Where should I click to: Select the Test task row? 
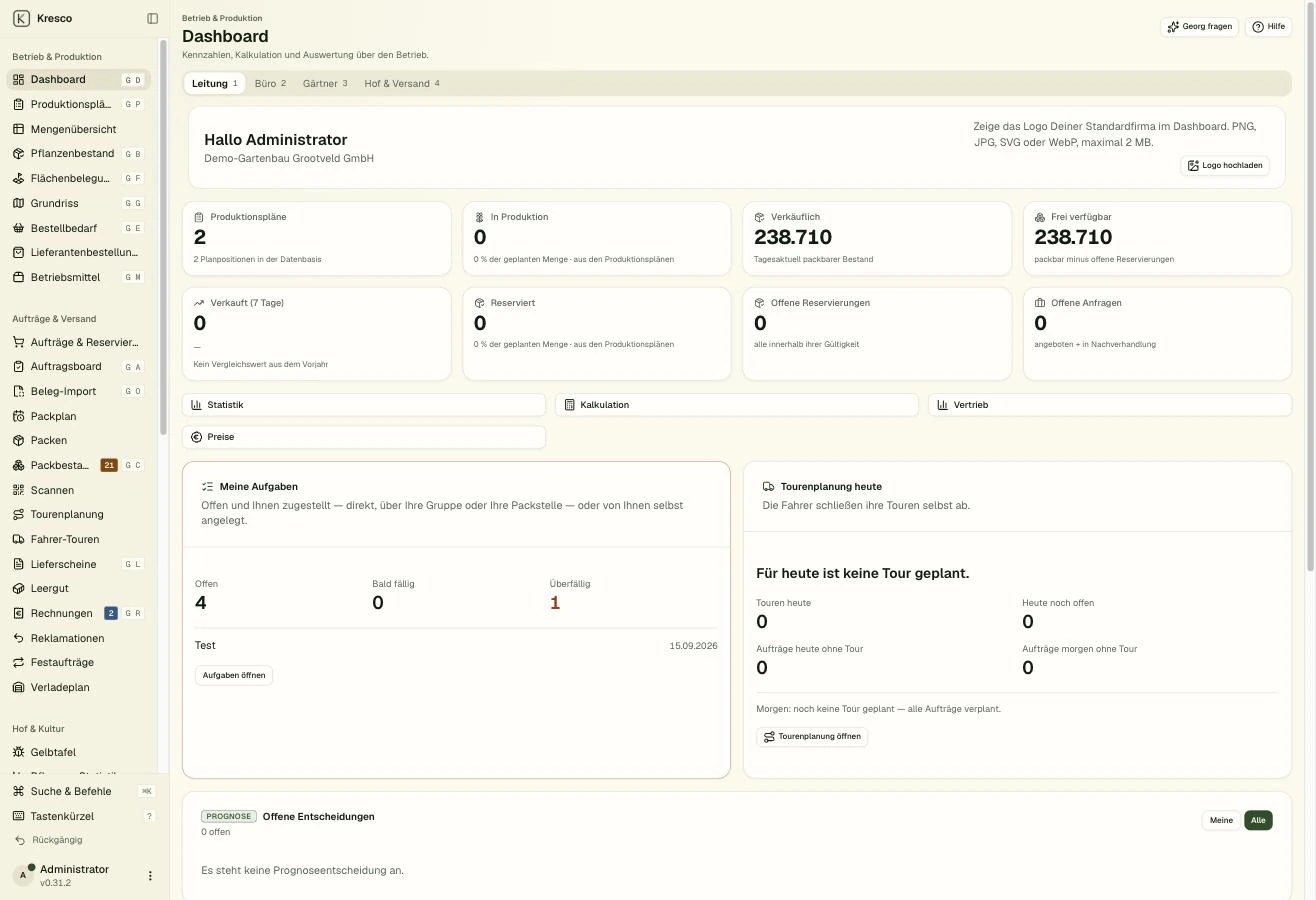[456, 646]
